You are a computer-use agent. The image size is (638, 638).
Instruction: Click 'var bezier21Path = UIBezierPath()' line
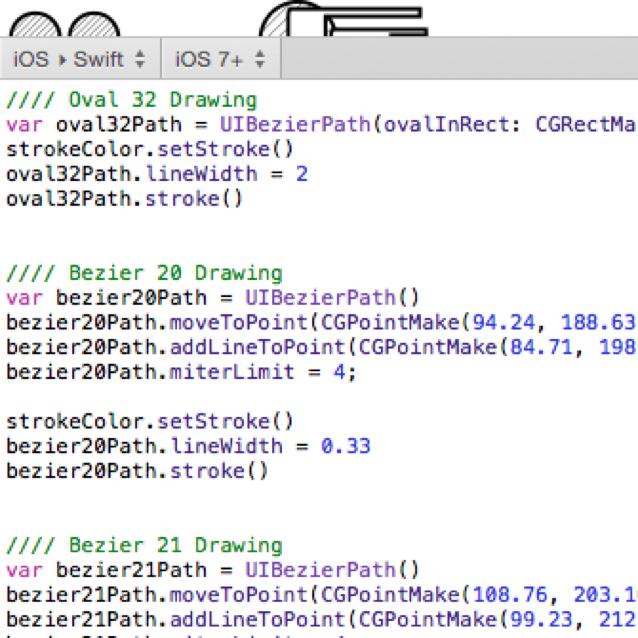(x=212, y=570)
